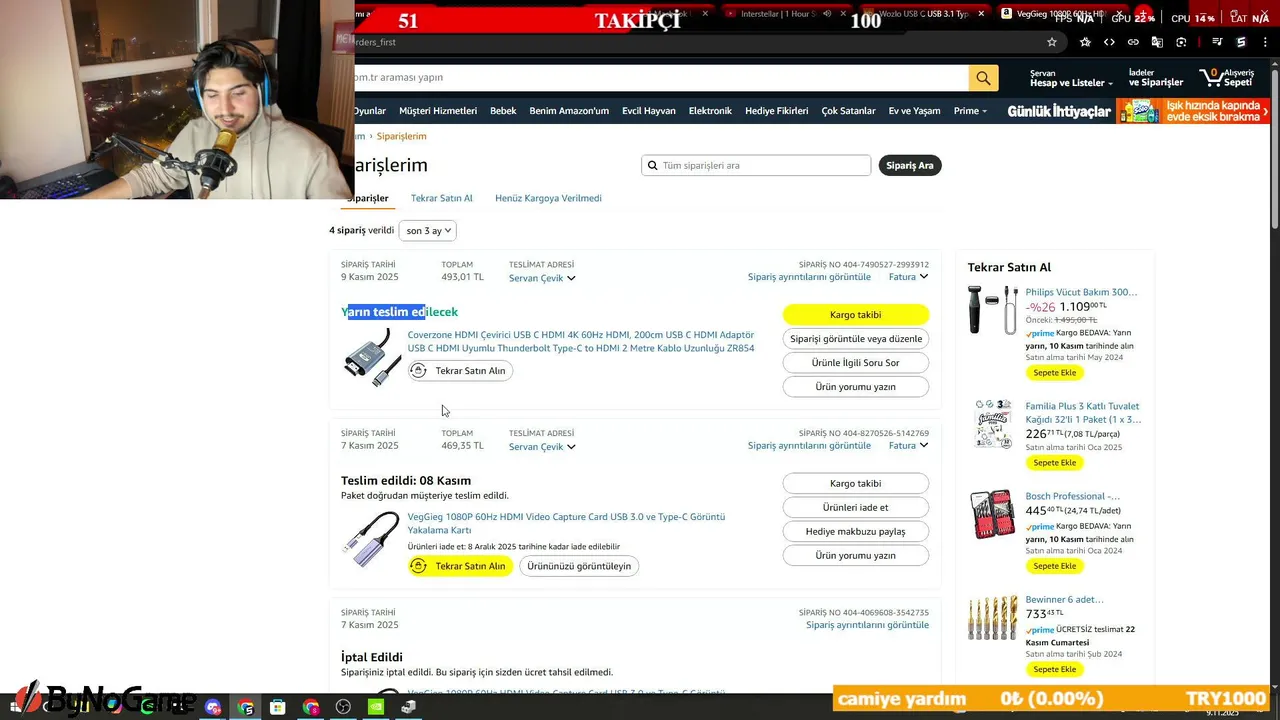Open Müşteri Hizmetleri in navigation bar
The height and width of the screenshot is (720, 1280).
tap(438, 111)
